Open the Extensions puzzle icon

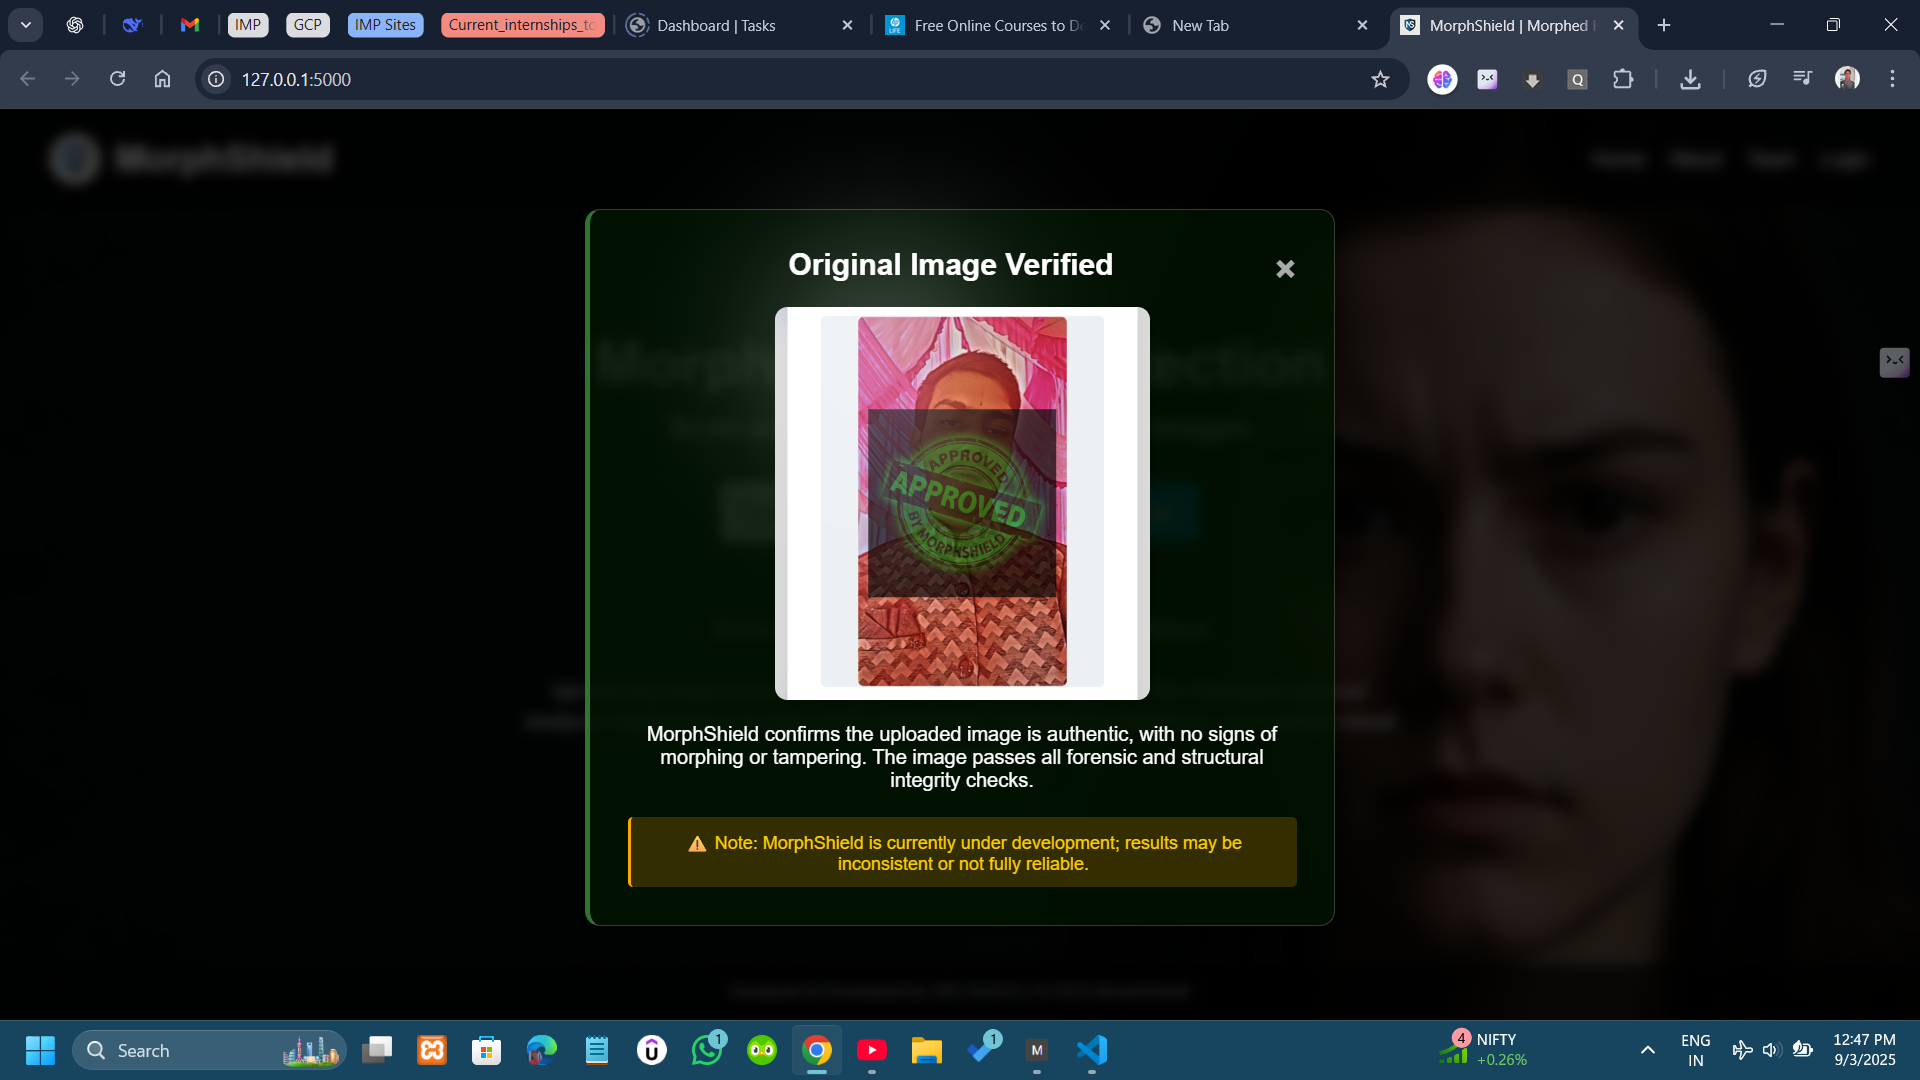click(x=1623, y=79)
